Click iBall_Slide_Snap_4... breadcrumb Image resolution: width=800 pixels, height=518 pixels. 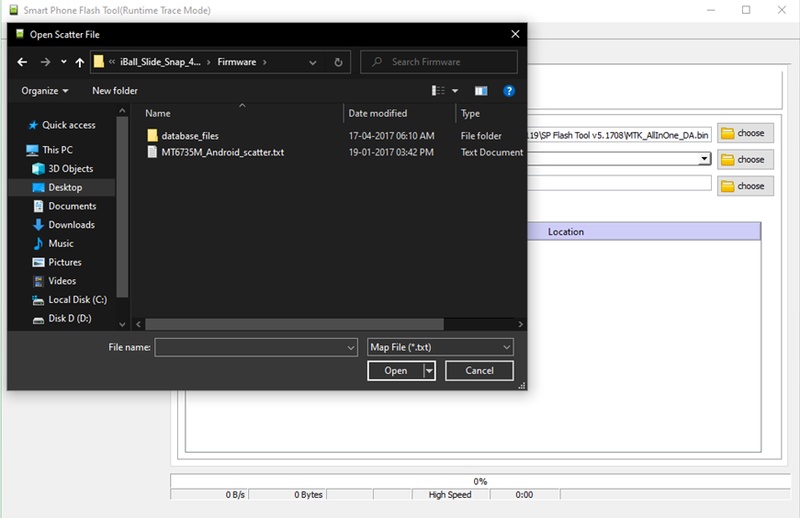(160, 62)
